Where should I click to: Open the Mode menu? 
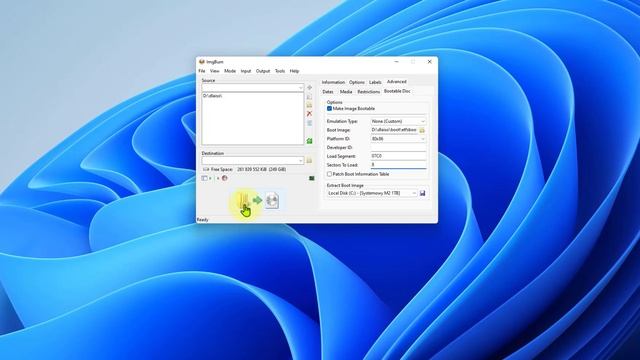(x=230, y=71)
